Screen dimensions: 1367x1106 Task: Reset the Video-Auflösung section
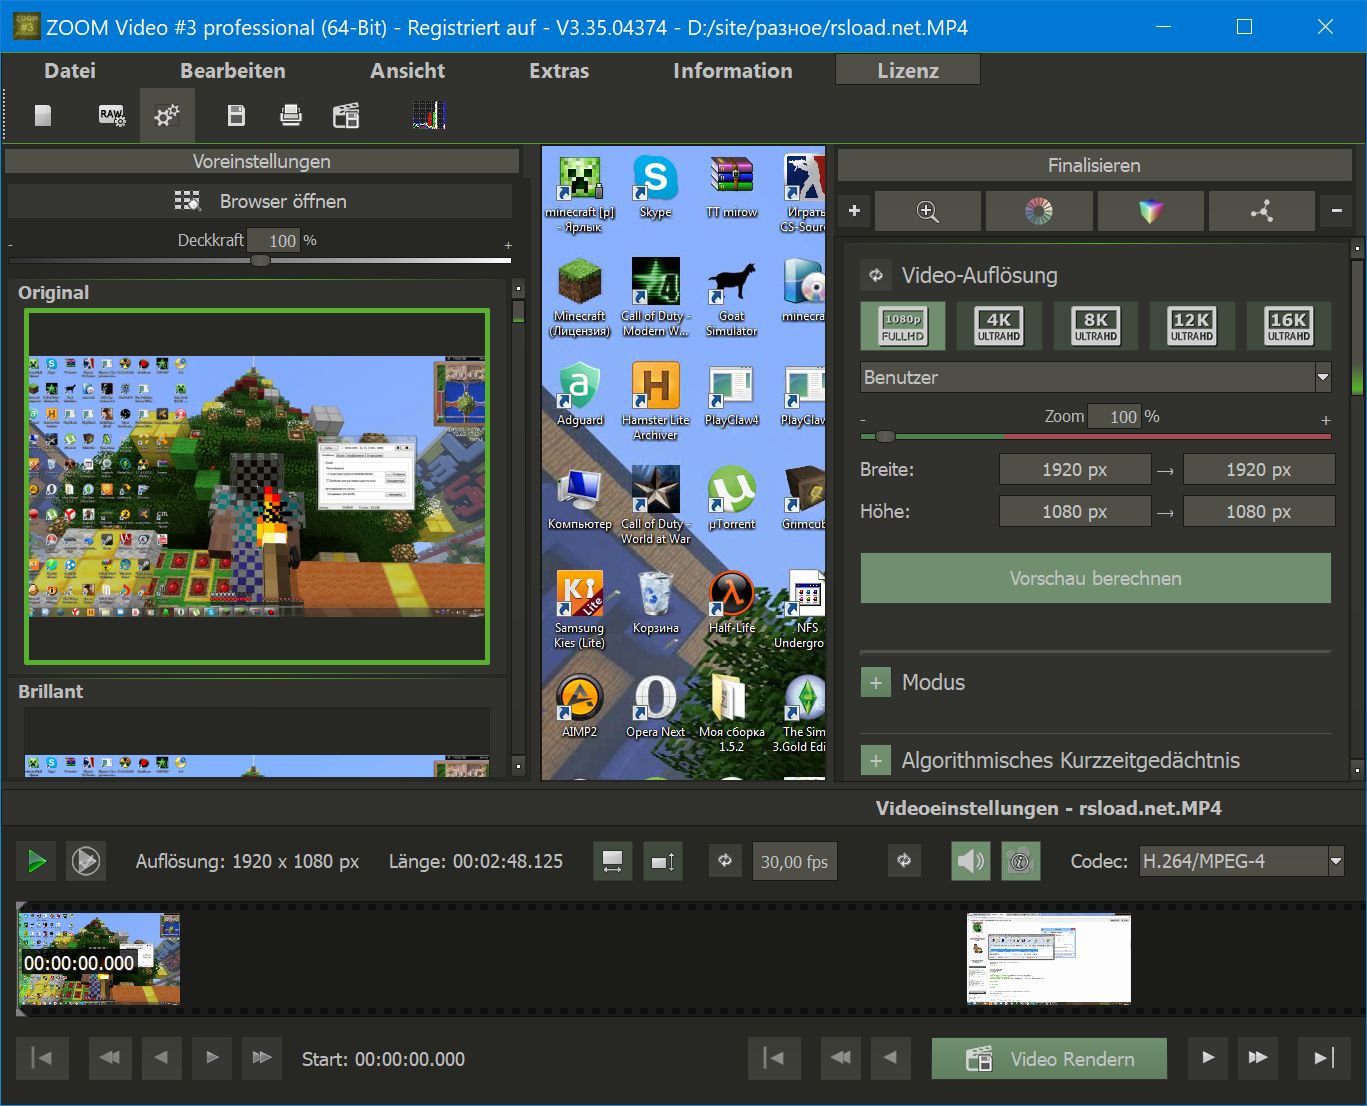pos(876,275)
